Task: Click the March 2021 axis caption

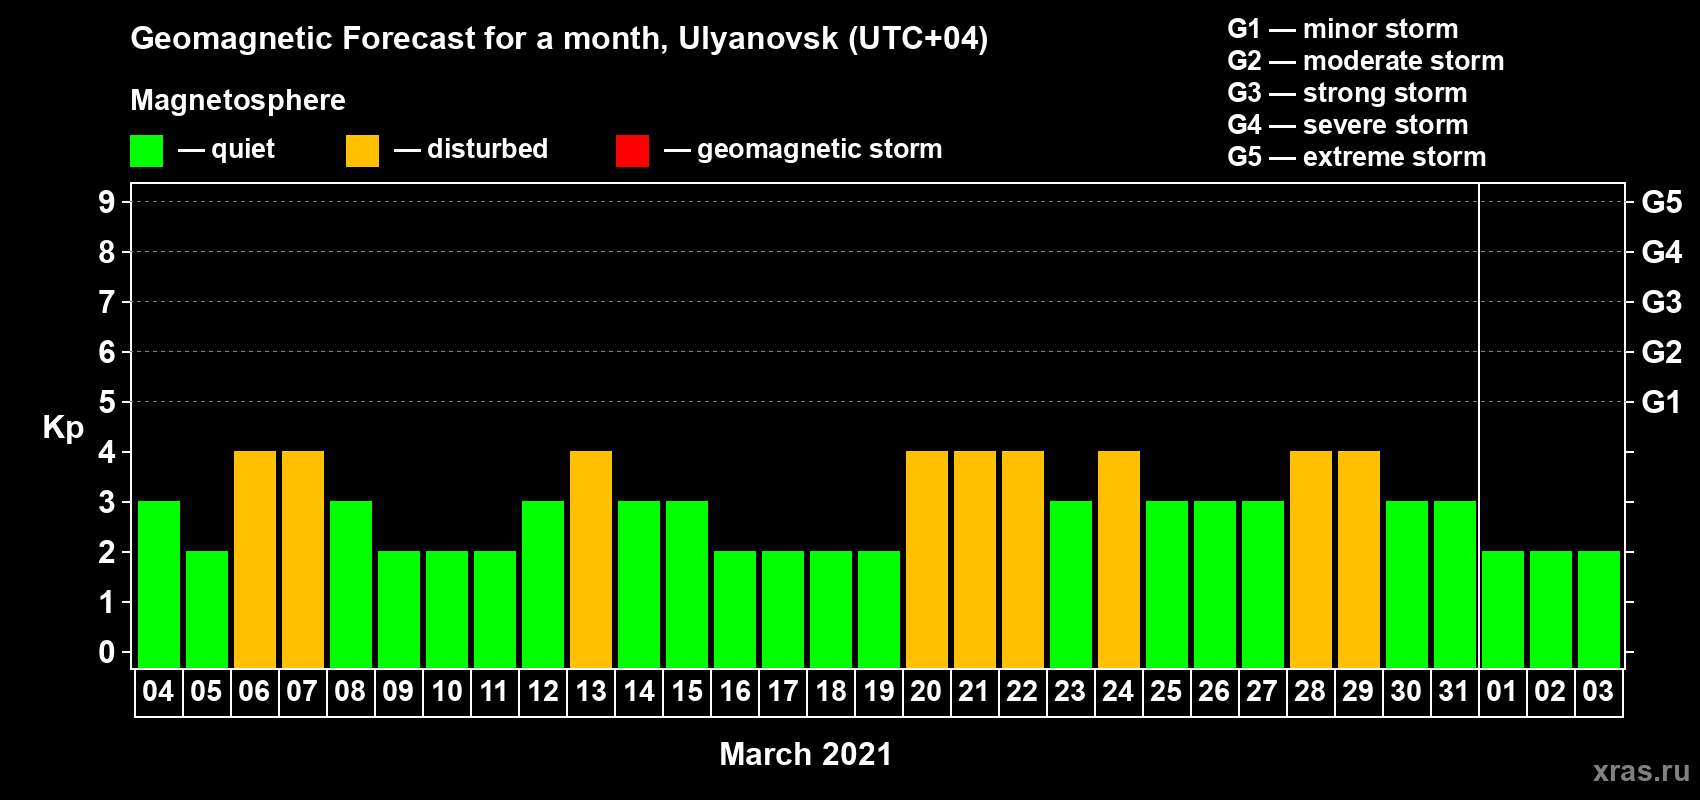Action: tap(805, 754)
